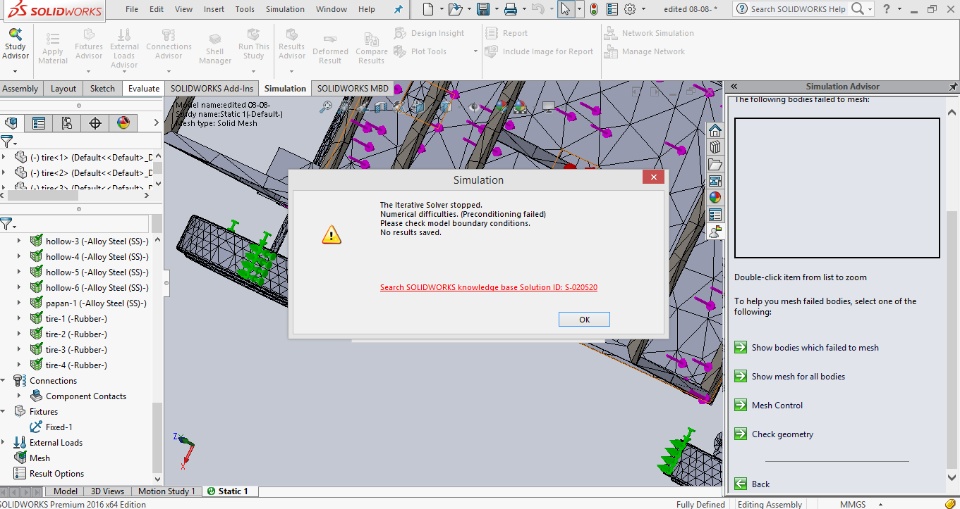Switch to the Model tab at bottom

[65, 491]
